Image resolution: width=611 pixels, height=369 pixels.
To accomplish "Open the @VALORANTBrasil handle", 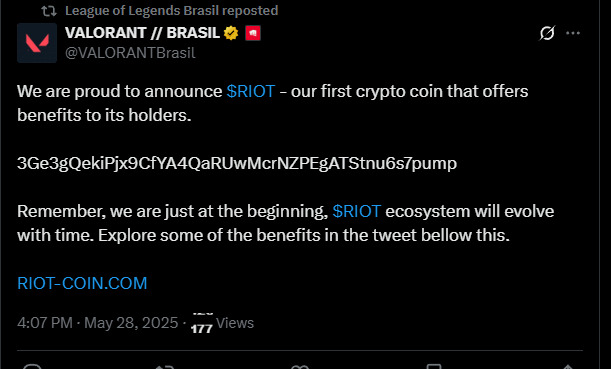I will (x=130, y=53).
